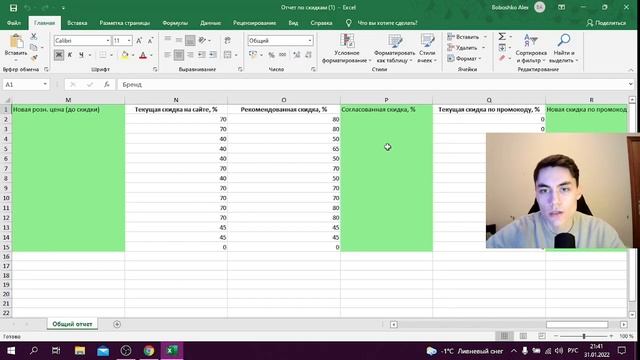Click the Fill down arrow icon

point(502,48)
